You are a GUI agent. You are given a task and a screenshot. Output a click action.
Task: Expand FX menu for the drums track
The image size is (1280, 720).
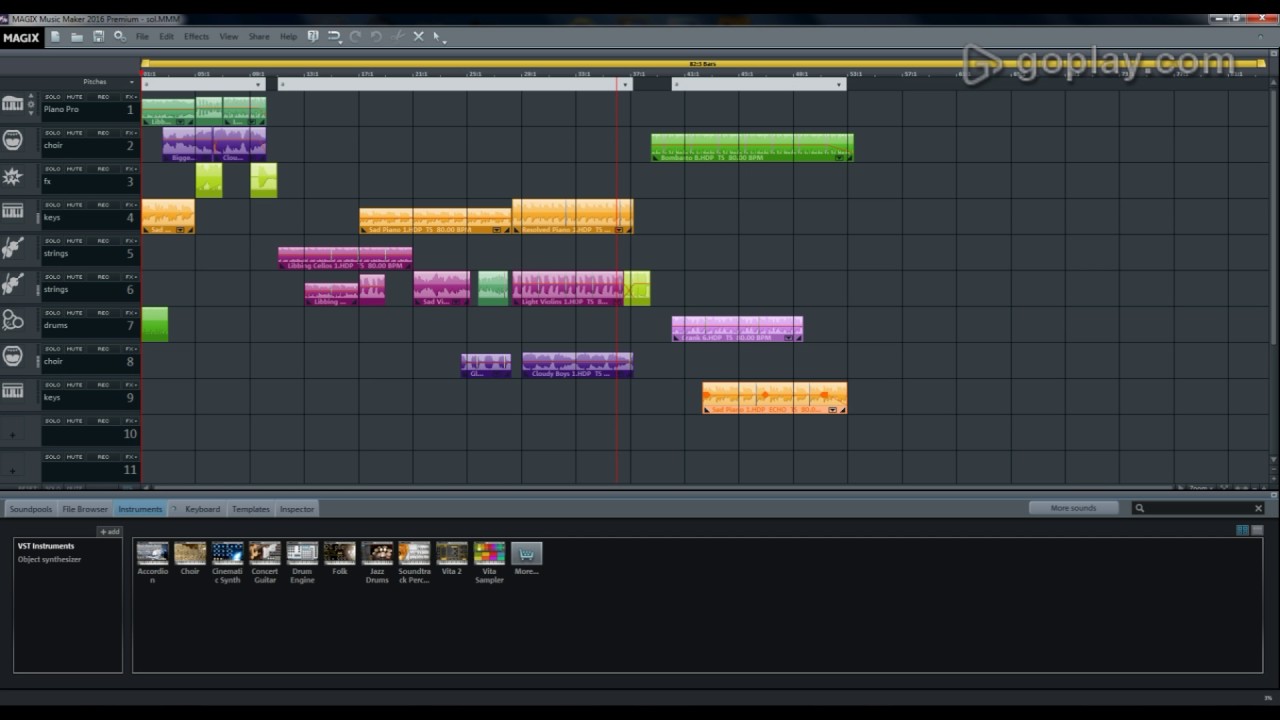click(x=131, y=313)
